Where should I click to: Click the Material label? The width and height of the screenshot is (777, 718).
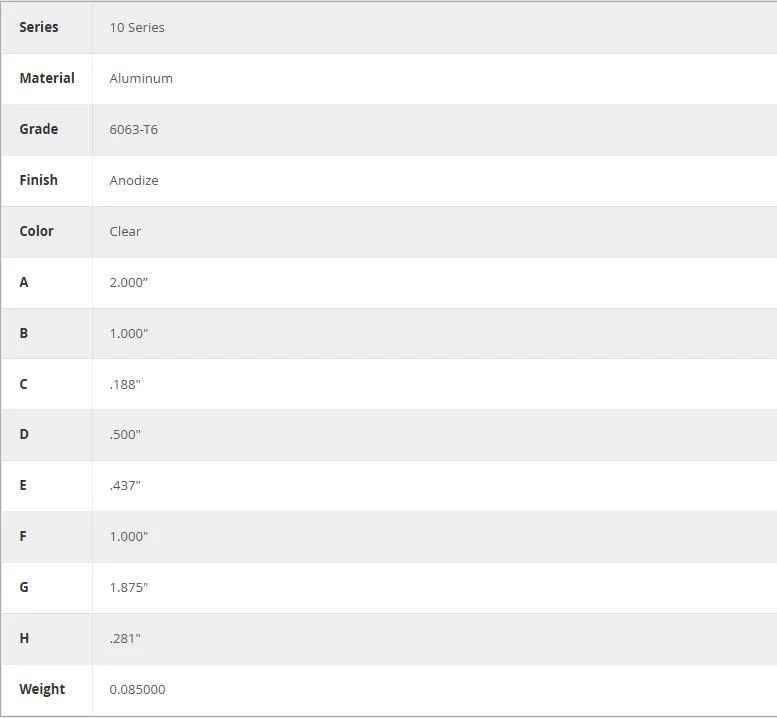tap(47, 78)
